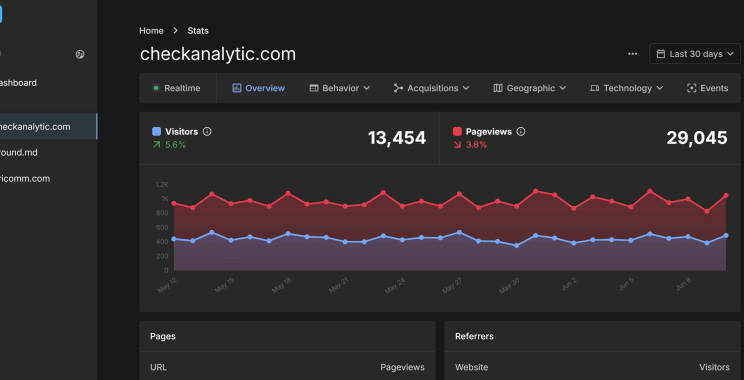Viewport: 744px width, 380px height.
Task: Click the Acquisitions branch icon
Action: (398, 88)
